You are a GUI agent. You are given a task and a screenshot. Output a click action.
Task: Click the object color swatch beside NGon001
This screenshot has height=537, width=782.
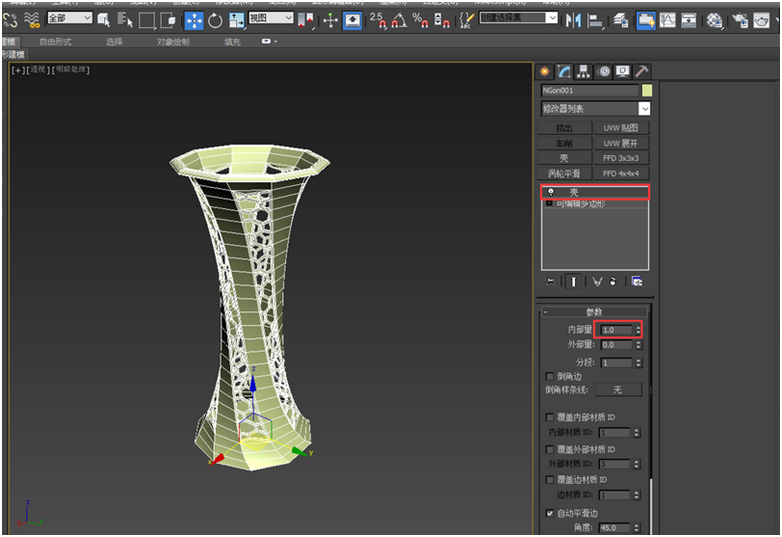(x=647, y=90)
